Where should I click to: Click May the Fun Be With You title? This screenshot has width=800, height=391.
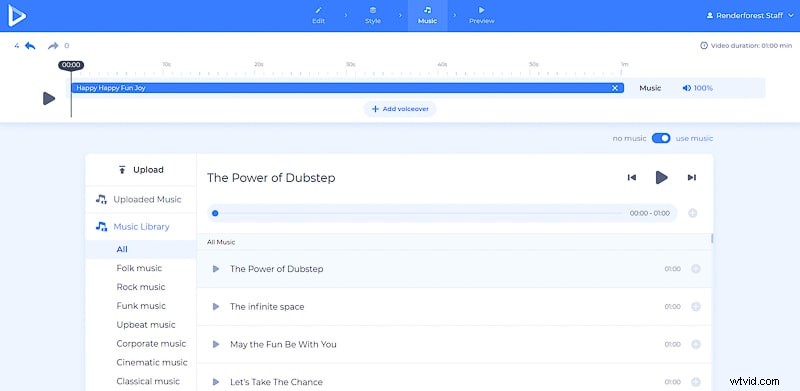click(x=283, y=345)
